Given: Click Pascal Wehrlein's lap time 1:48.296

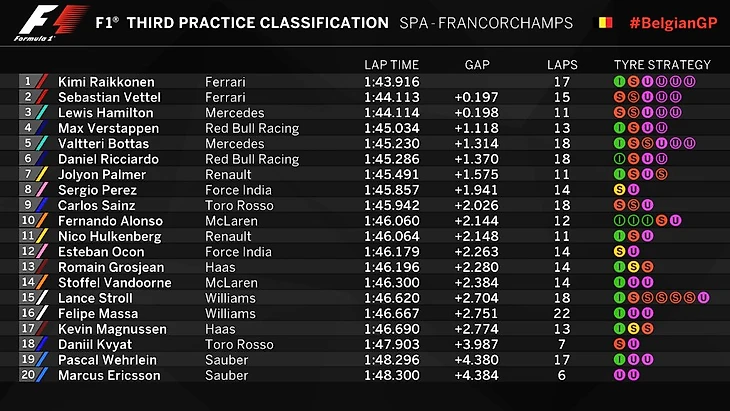Looking at the screenshot, I should tap(392, 360).
